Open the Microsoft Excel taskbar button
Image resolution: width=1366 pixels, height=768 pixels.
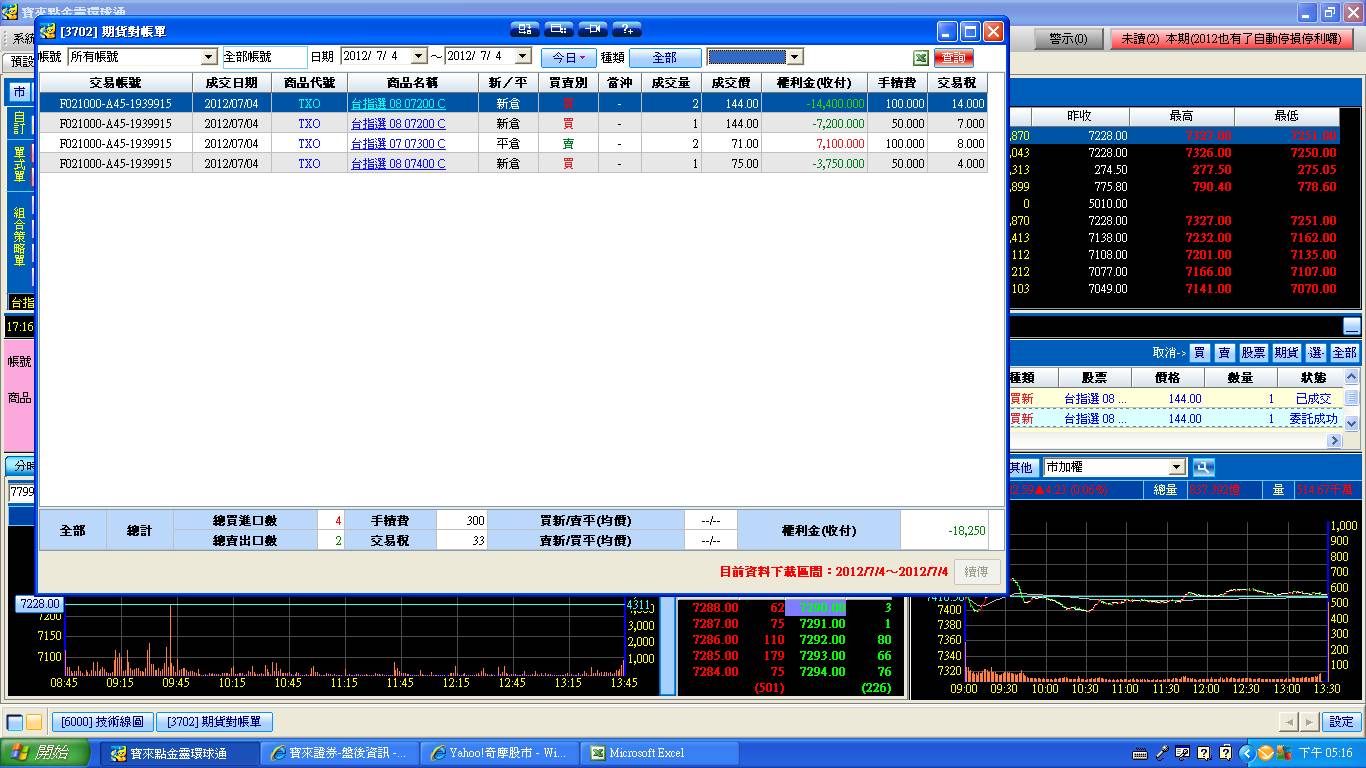662,753
